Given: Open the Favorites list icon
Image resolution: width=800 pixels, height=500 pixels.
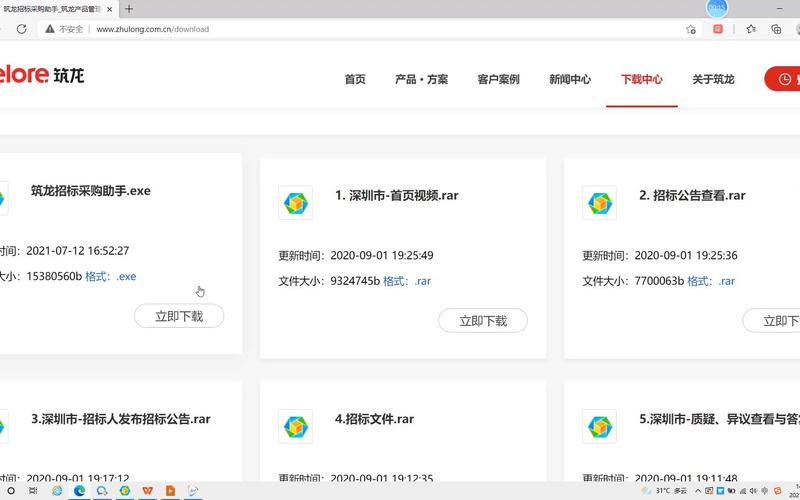Looking at the screenshot, I should point(751,29).
